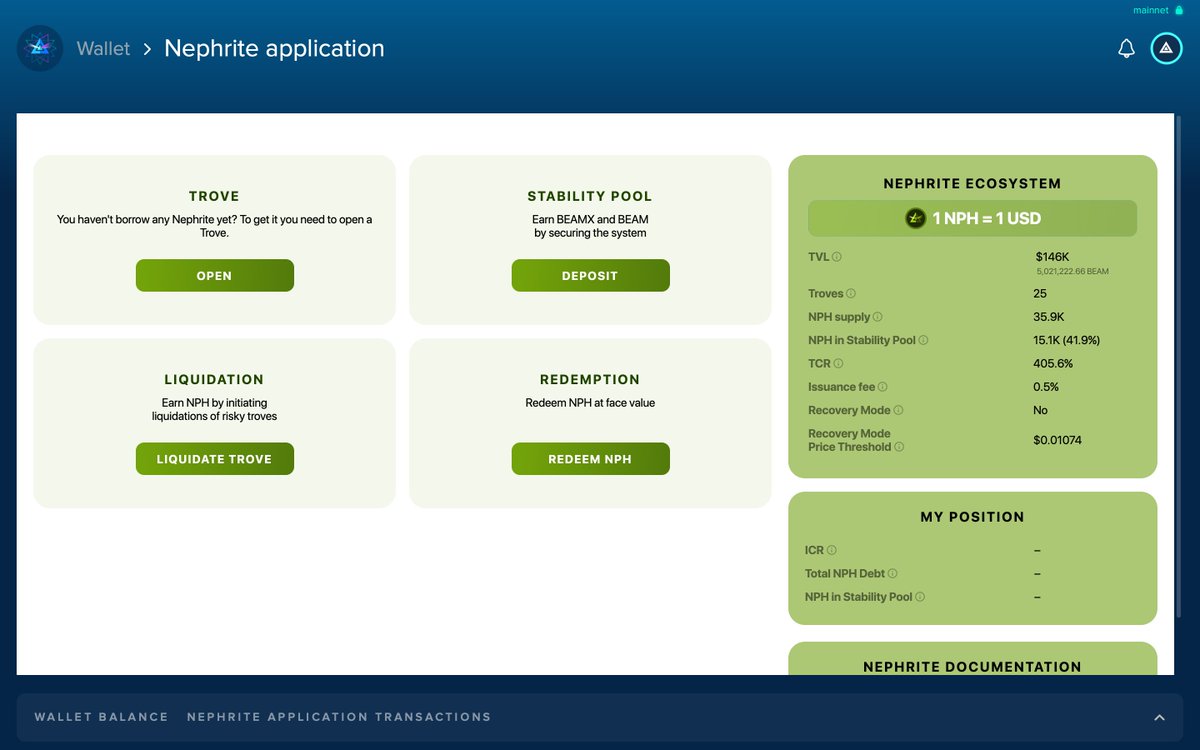This screenshot has height=750, width=1200.
Task: Click the Nephrite Documentation card heading
Action: point(972,667)
